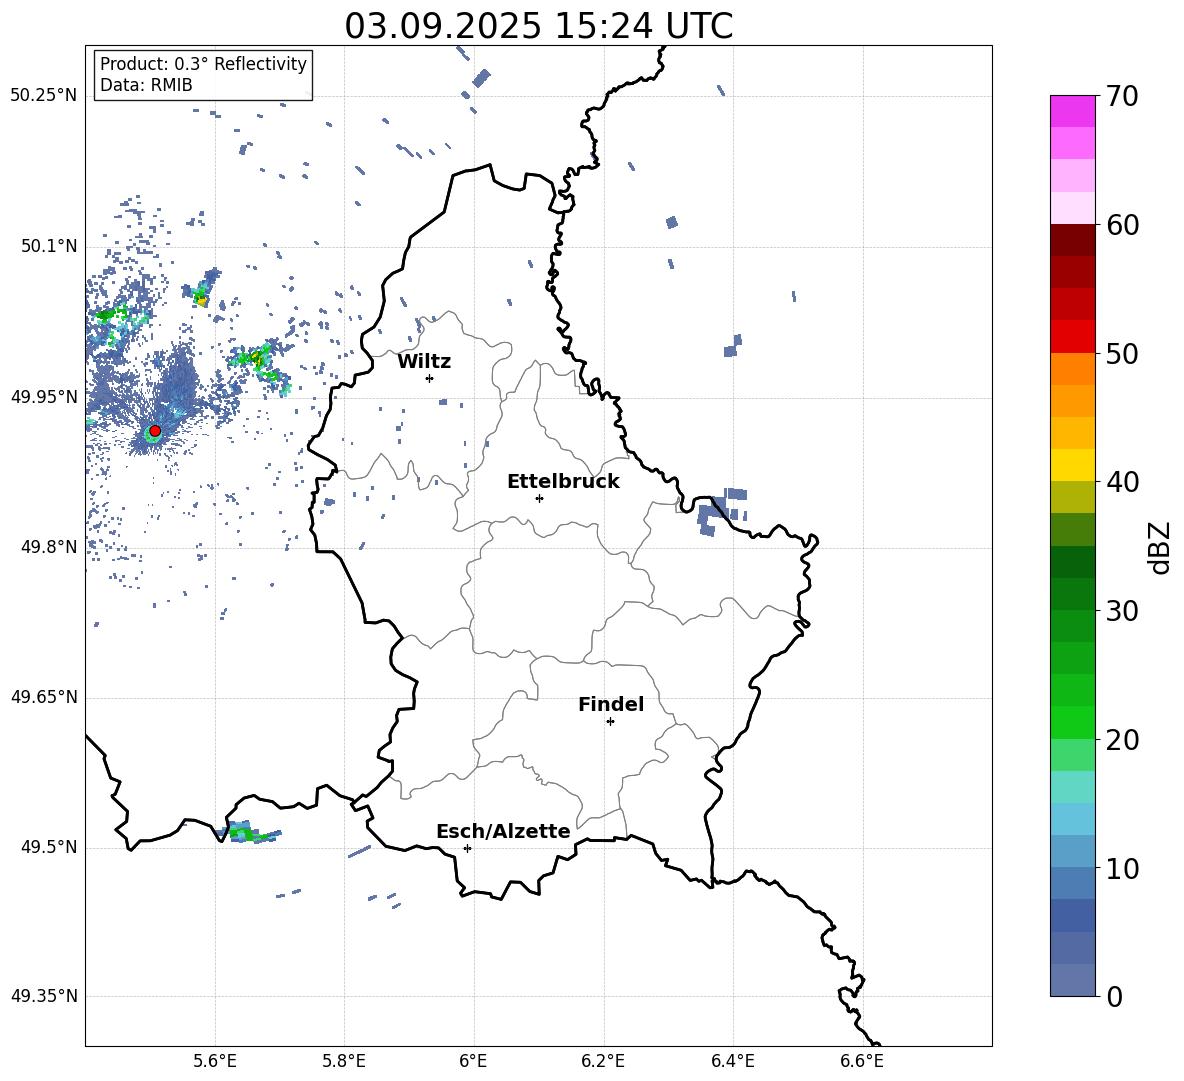Click the dBZ colorbar axis label
This screenshot has width=1184, height=1081.
pyautogui.click(x=1159, y=547)
